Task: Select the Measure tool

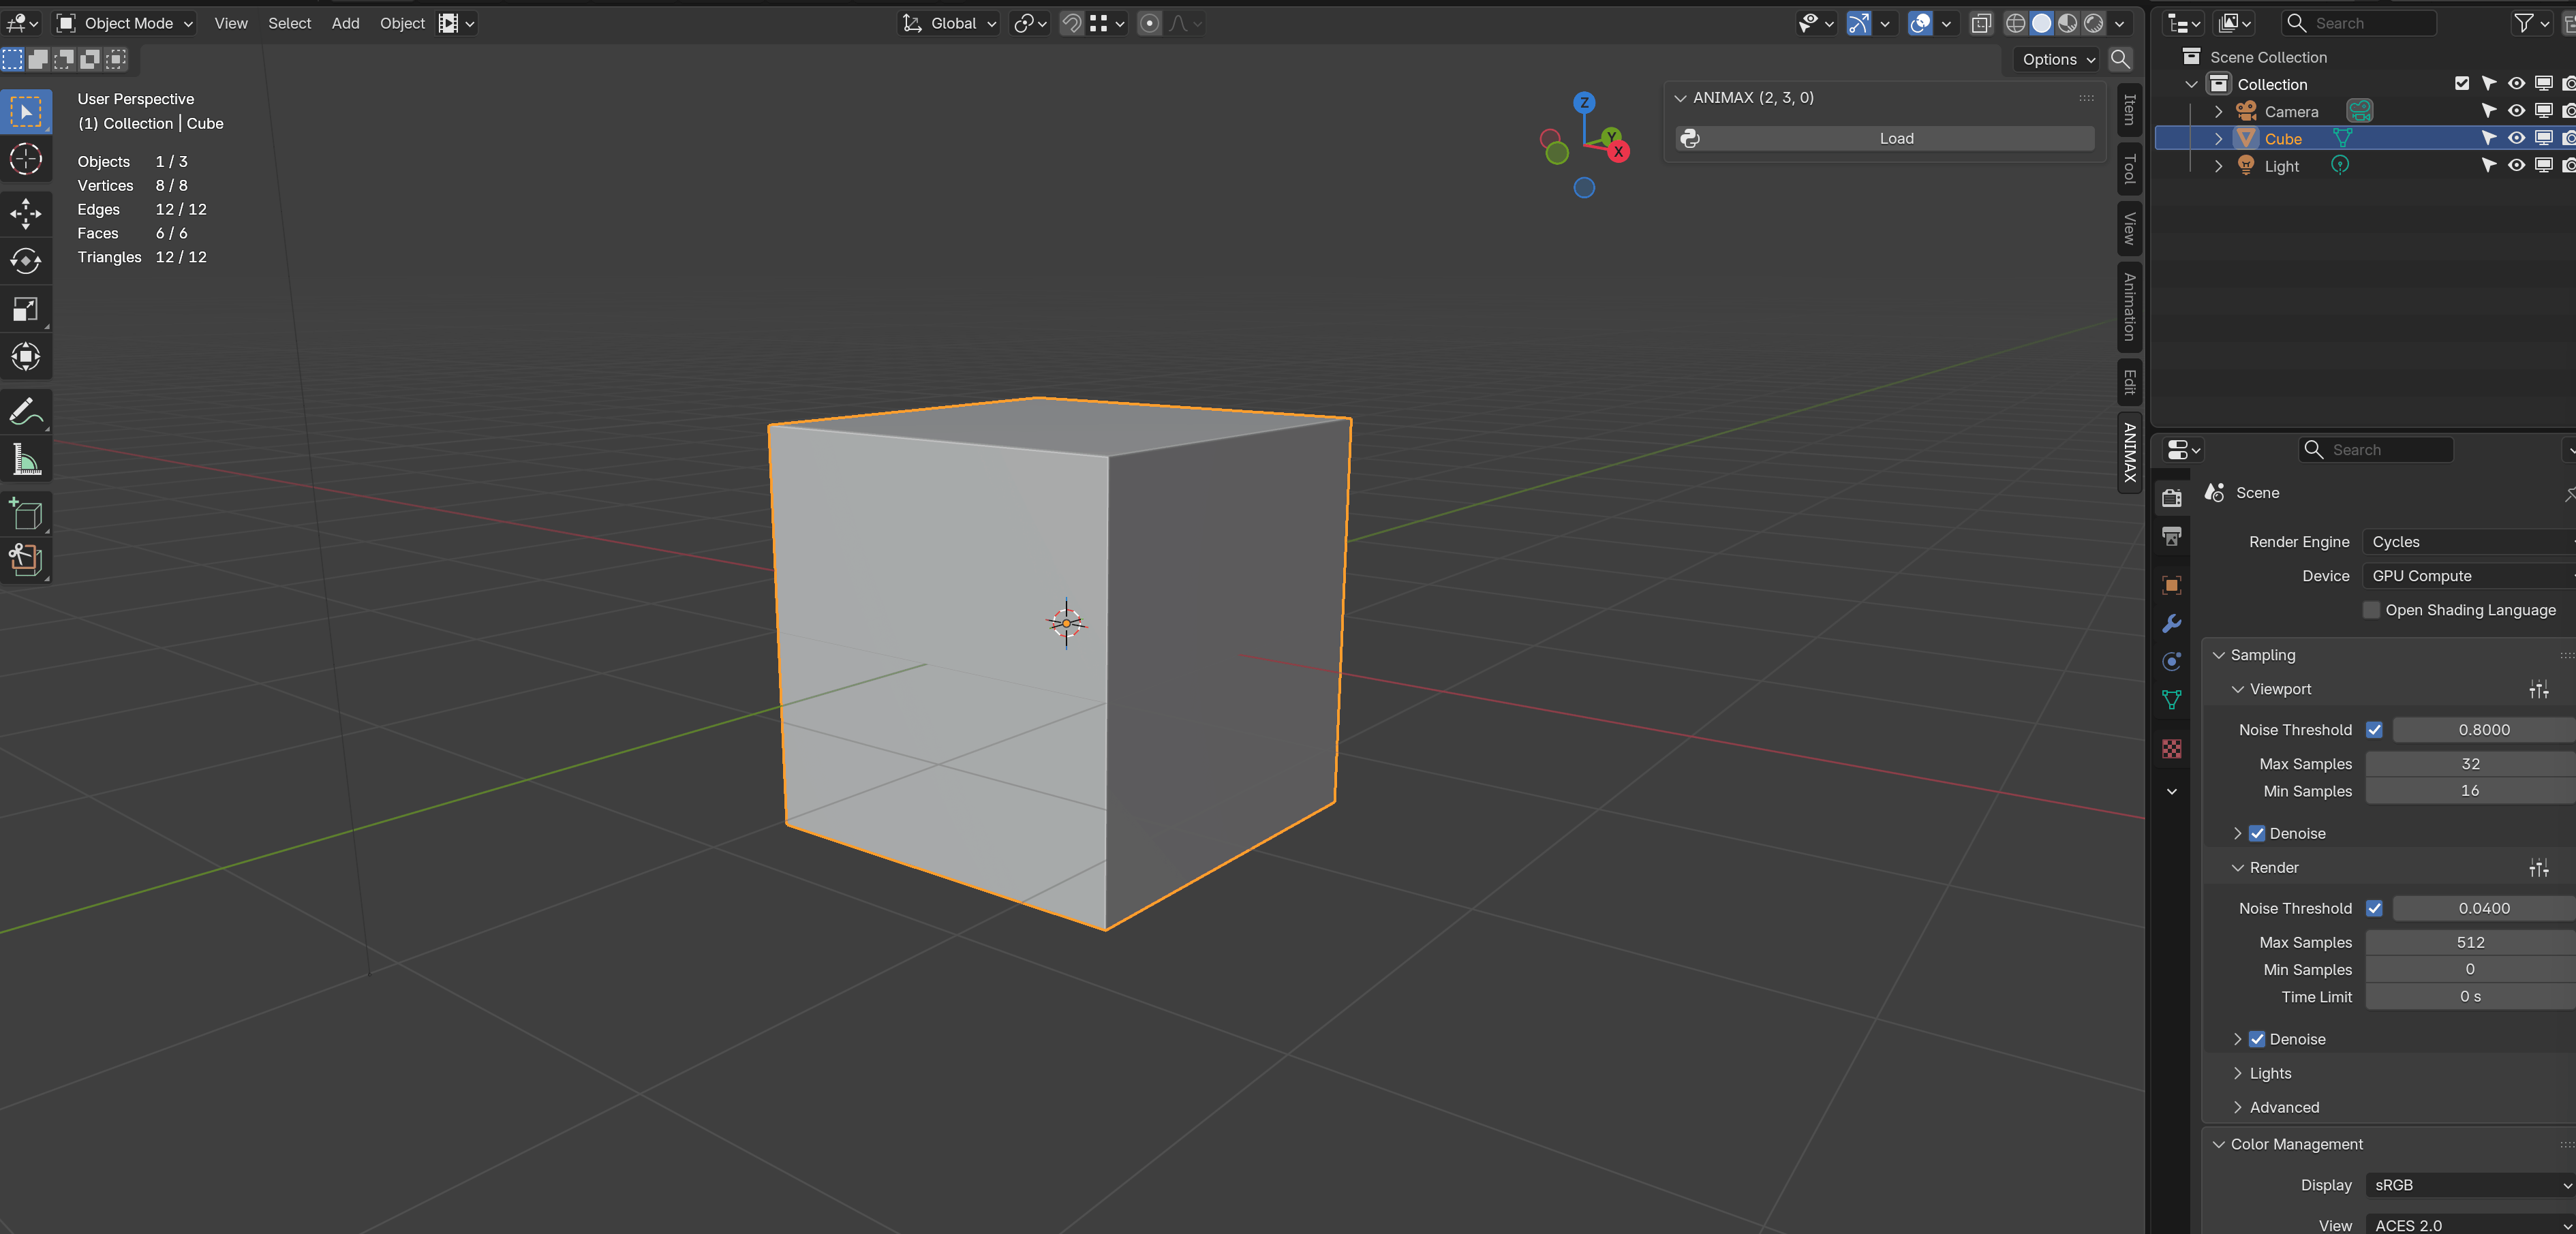Action: [x=26, y=459]
